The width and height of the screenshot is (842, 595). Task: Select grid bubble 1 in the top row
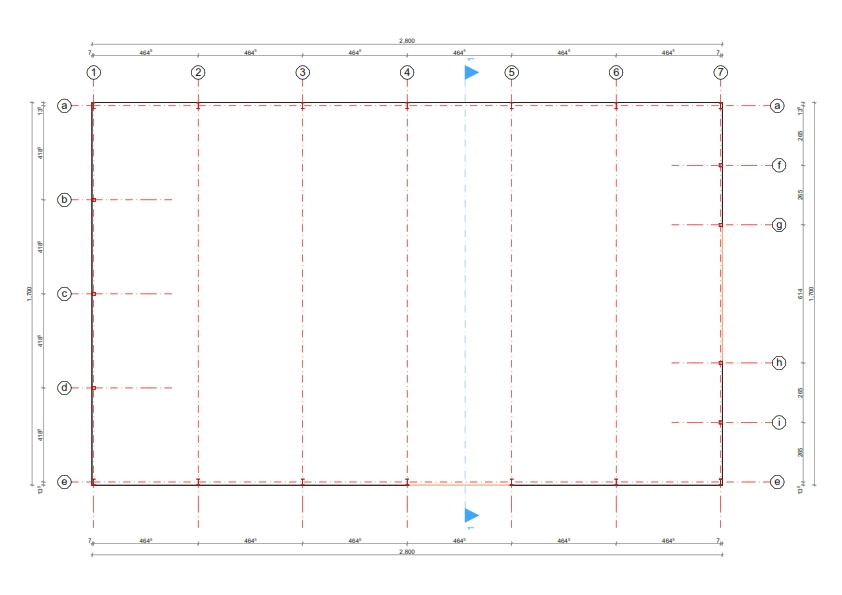pyautogui.click(x=93, y=72)
